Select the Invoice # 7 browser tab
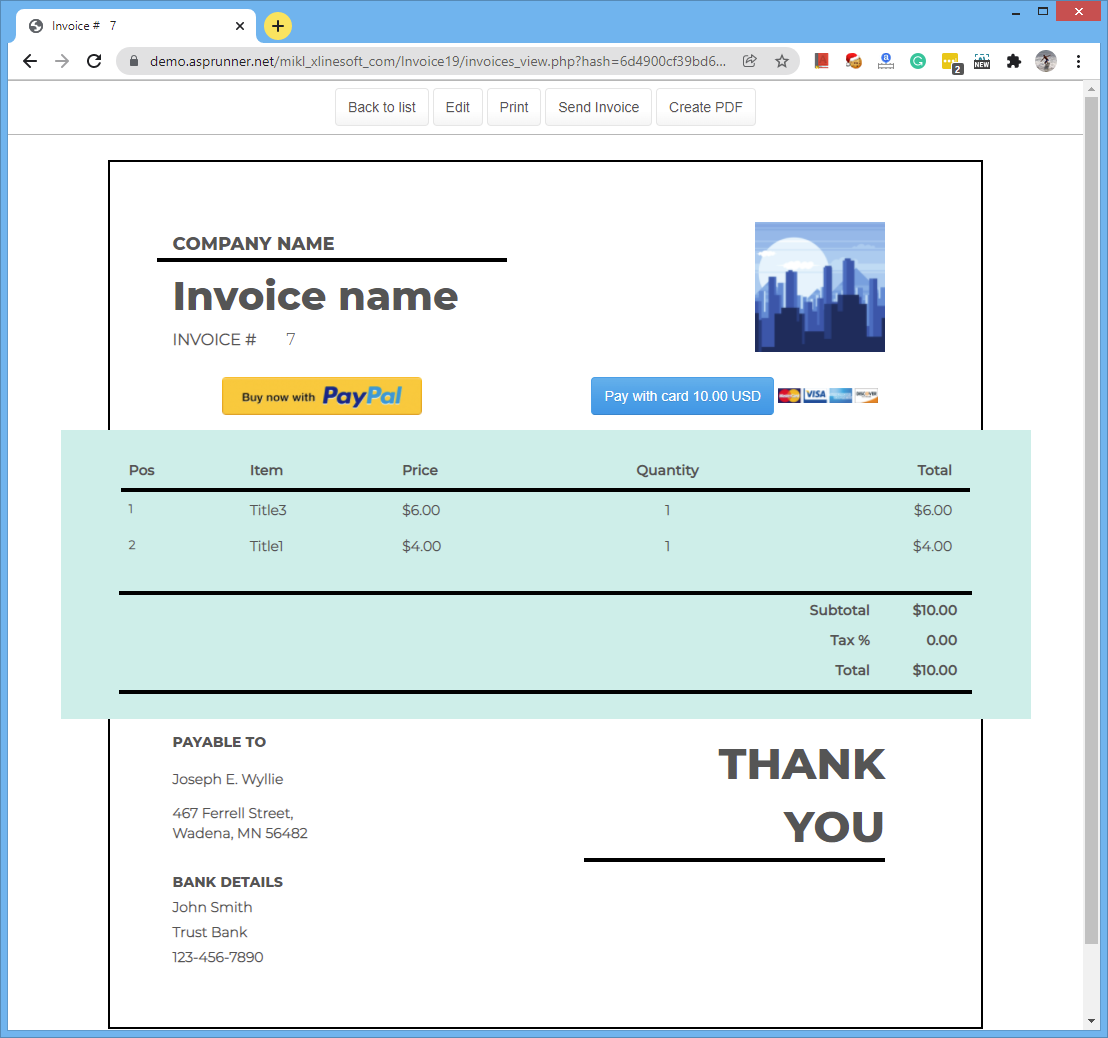This screenshot has height=1038, width=1108. click(x=130, y=26)
